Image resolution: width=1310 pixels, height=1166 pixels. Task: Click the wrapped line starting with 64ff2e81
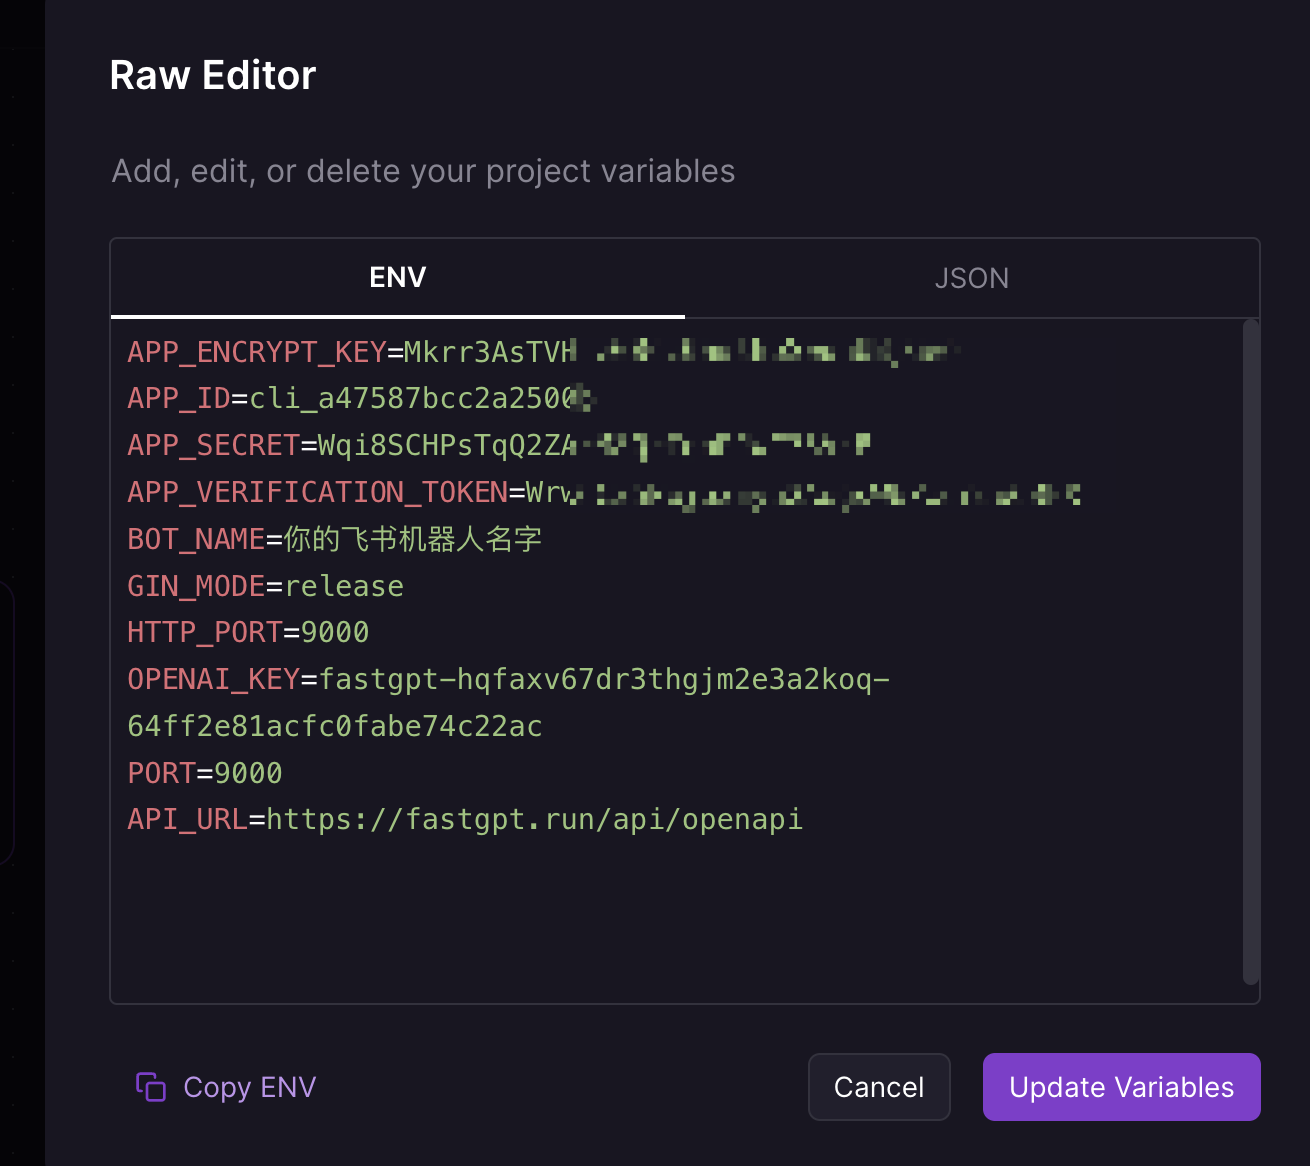coord(334,726)
